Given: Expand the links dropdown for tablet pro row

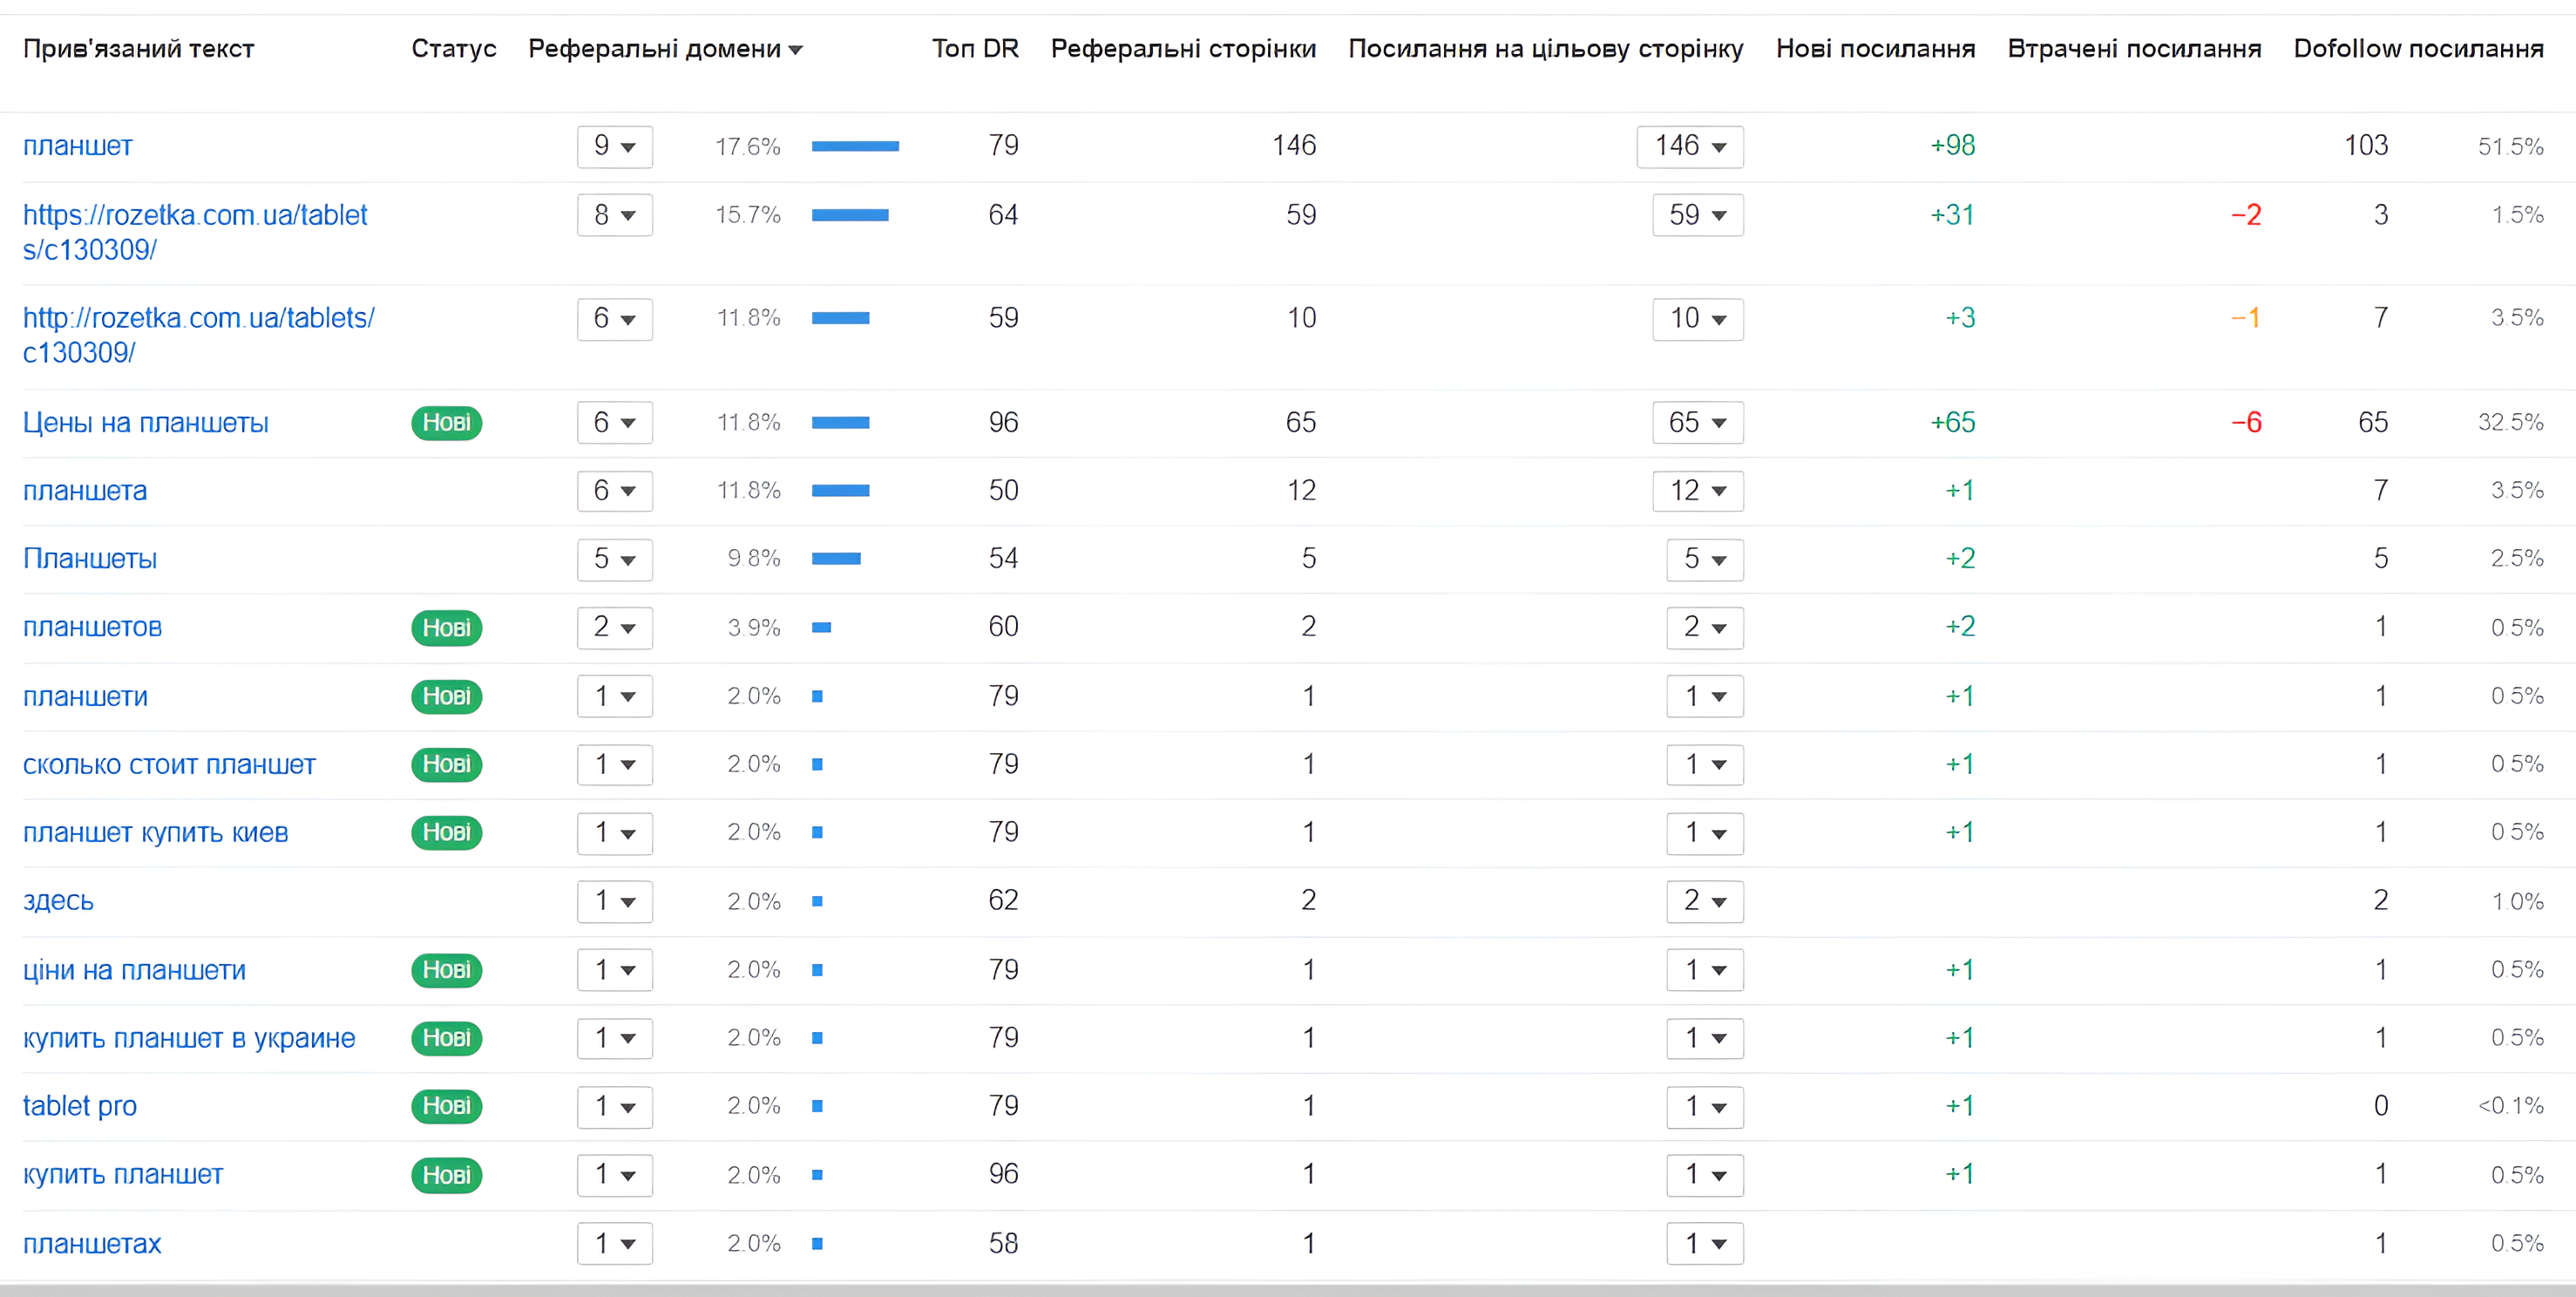Looking at the screenshot, I should tap(1705, 1106).
